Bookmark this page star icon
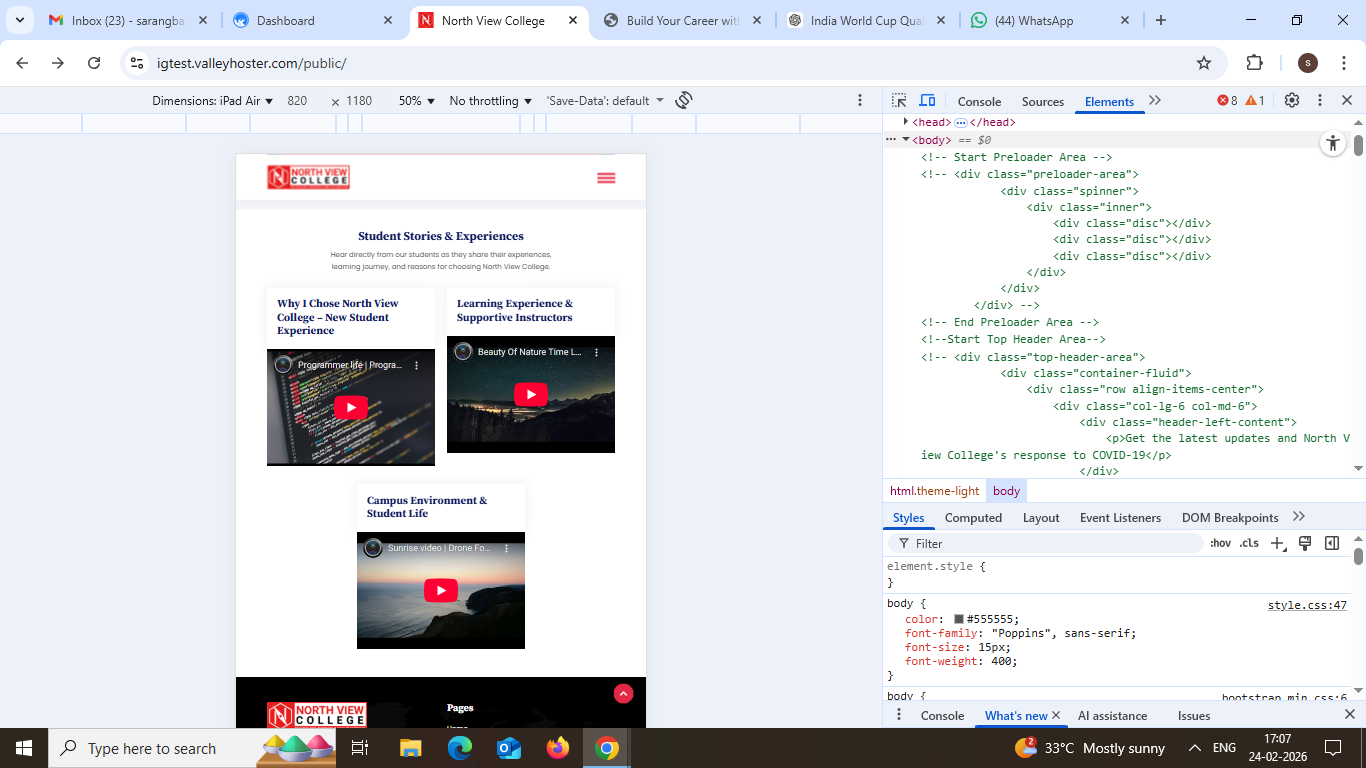 (x=1204, y=63)
